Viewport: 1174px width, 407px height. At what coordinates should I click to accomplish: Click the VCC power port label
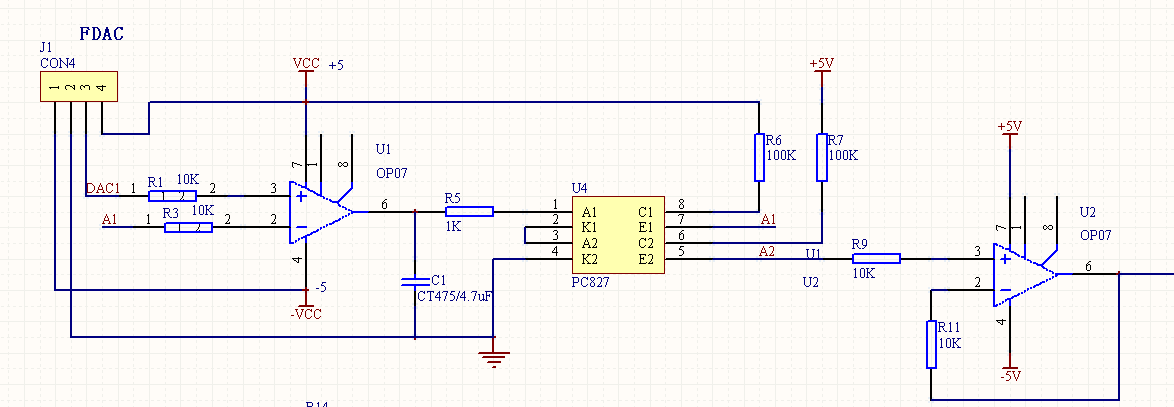[x=306, y=64]
